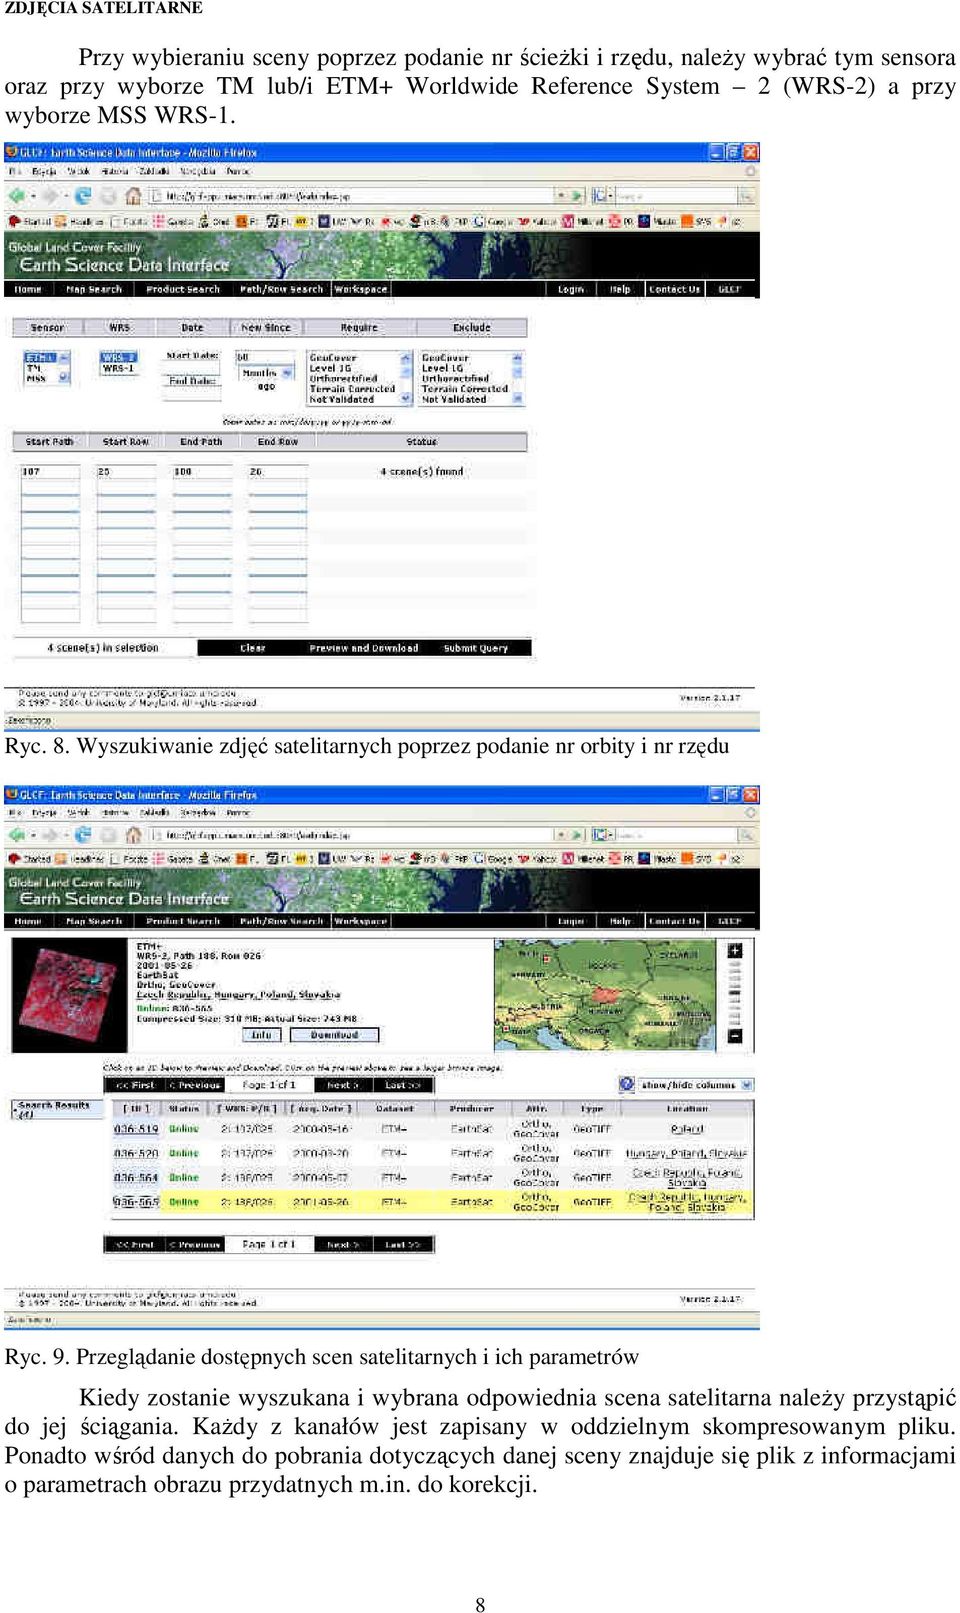Image resolution: width=960 pixels, height=1613 pixels.
Task: Open the Edycja menu in Ryc. 8 browser
Action: [44, 171]
